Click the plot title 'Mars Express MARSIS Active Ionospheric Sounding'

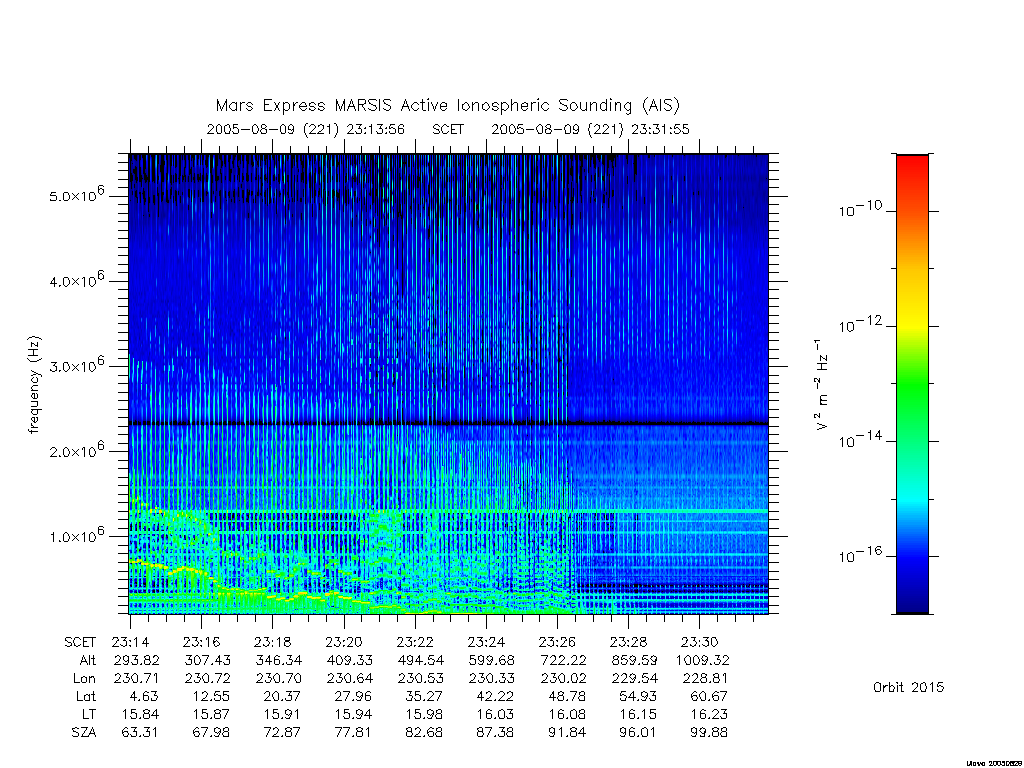pyautogui.click(x=423, y=105)
